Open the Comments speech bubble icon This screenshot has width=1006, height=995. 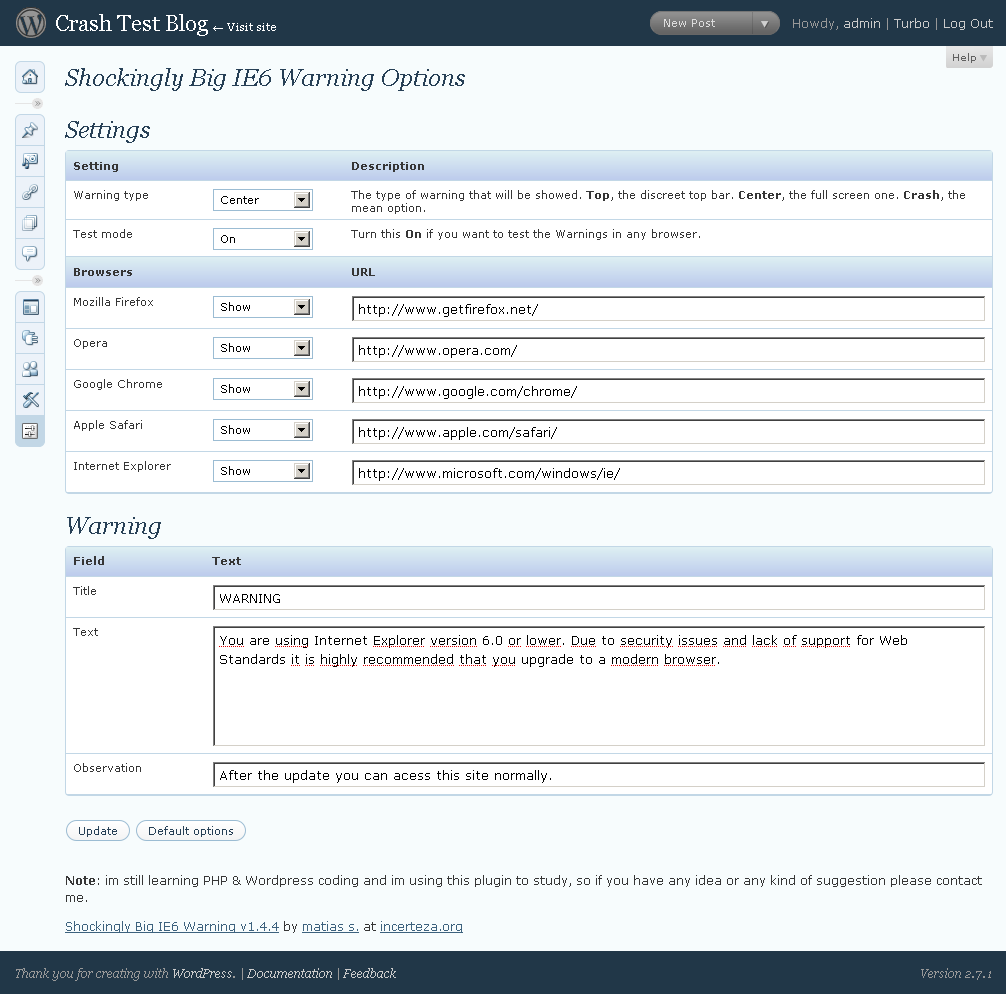(30, 254)
